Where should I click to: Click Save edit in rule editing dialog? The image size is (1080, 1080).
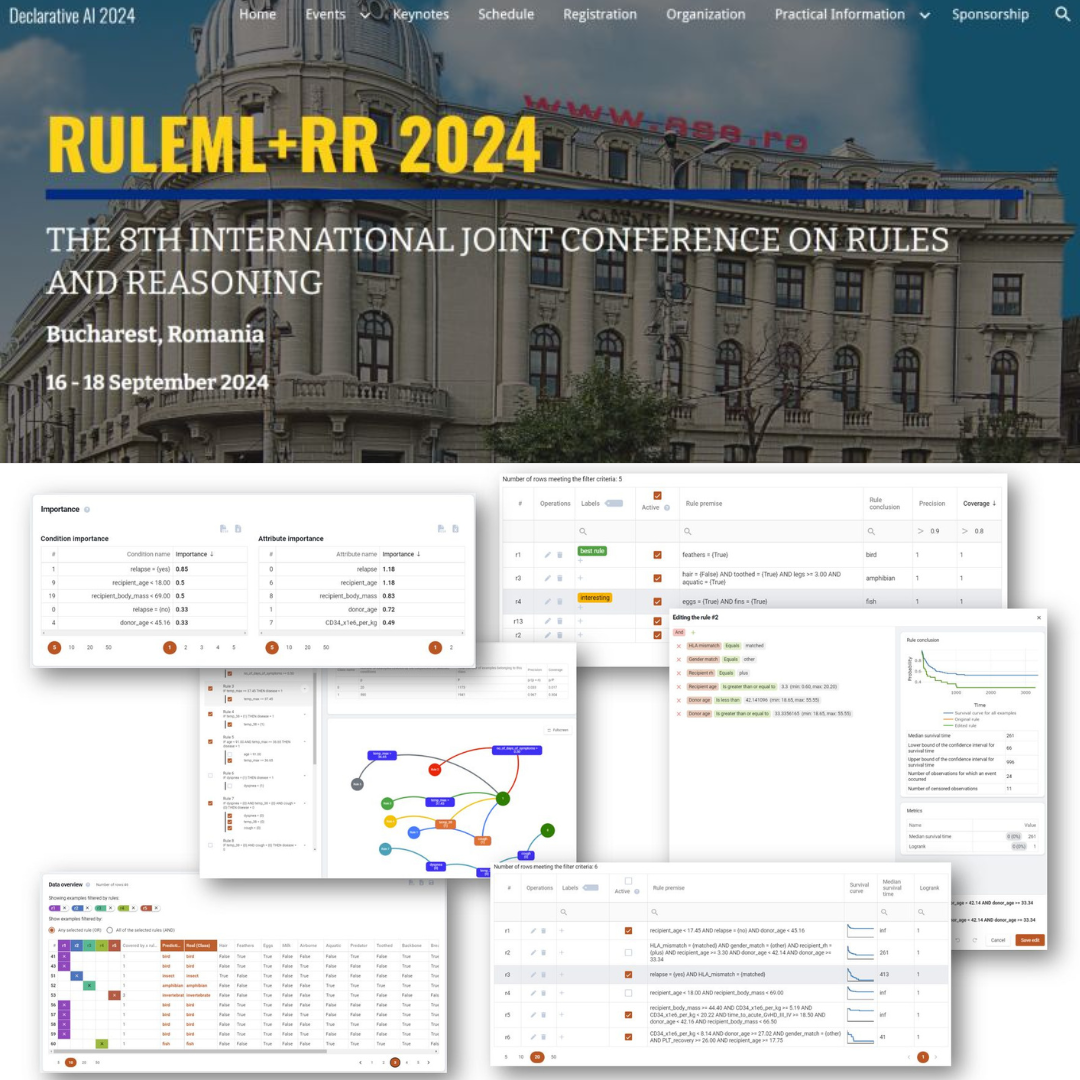point(1030,940)
